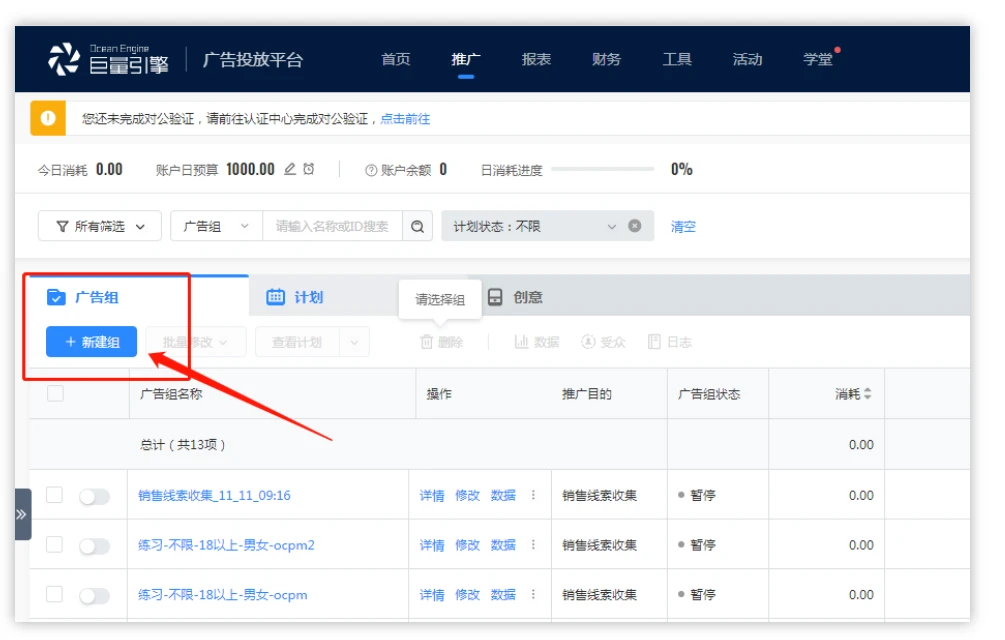Toggle switch for 销售线索收集_11_11_09:16 ad group
1005x640 pixels.
(x=94, y=496)
